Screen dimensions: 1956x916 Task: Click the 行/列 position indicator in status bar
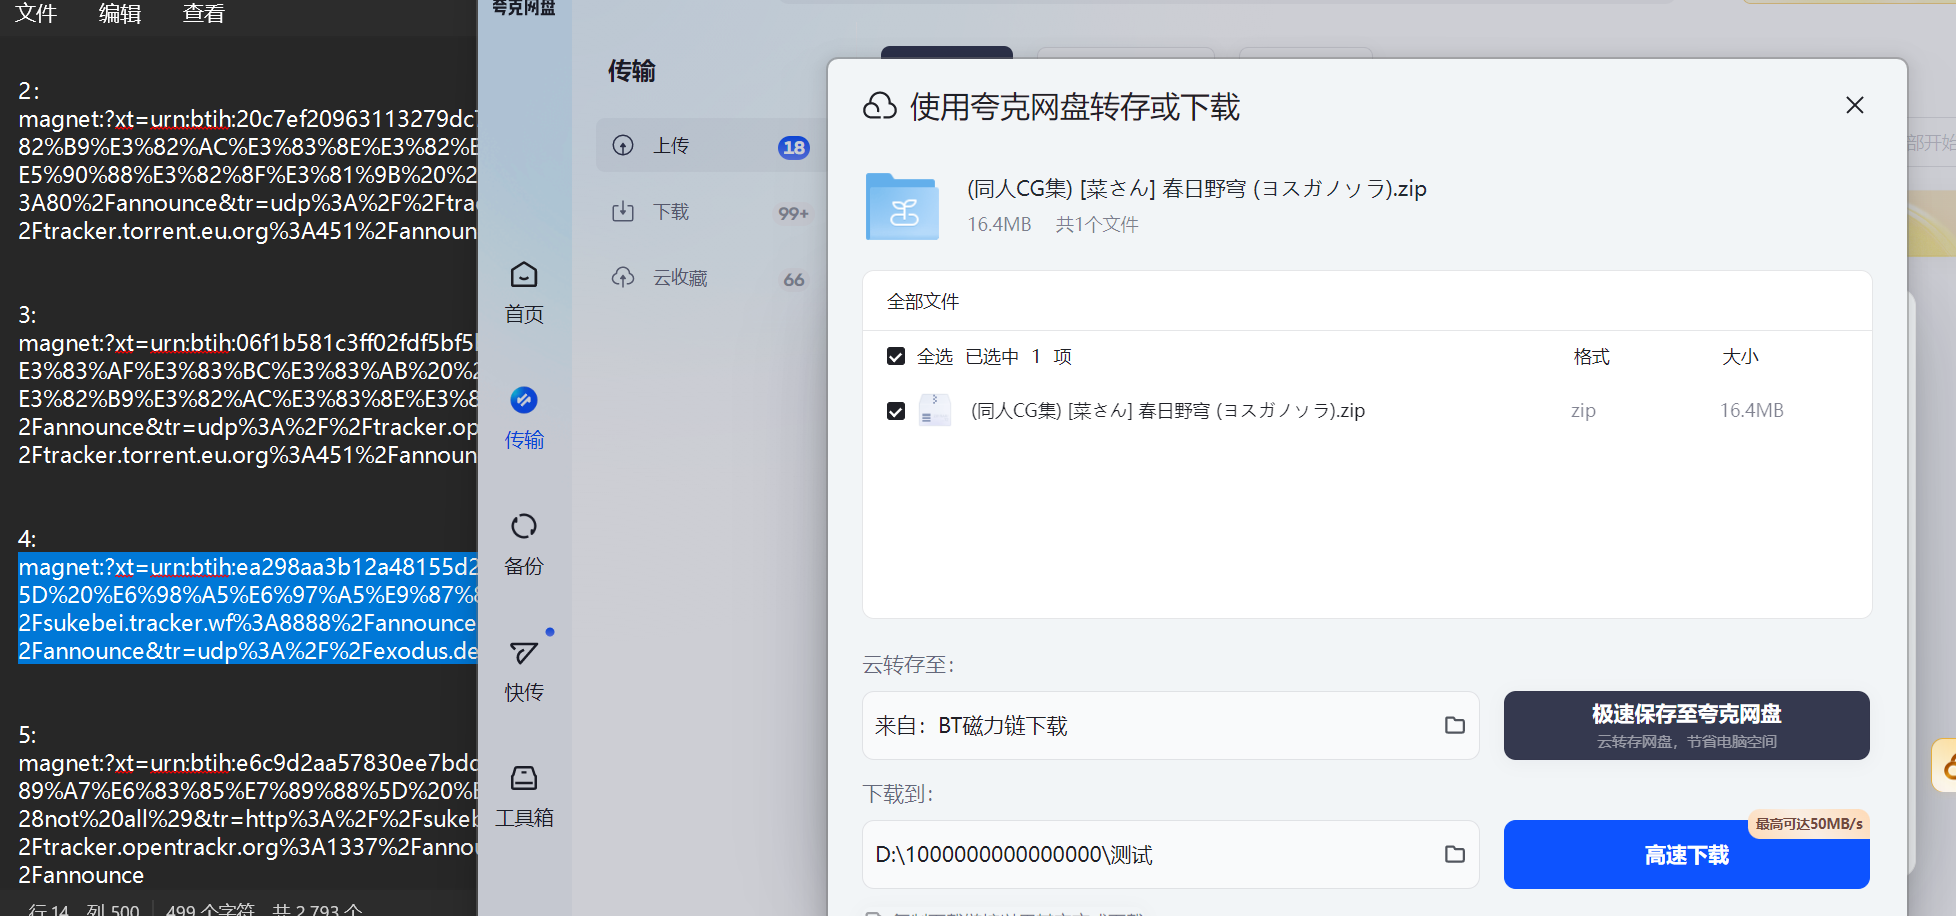pyautogui.click(x=85, y=908)
